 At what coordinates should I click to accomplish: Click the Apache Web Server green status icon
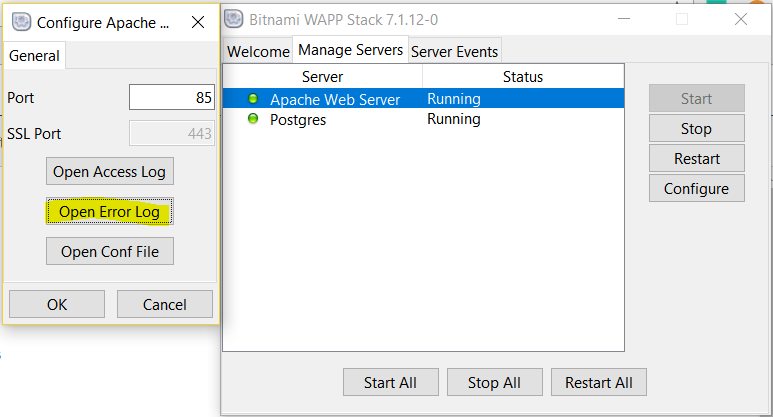[253, 99]
